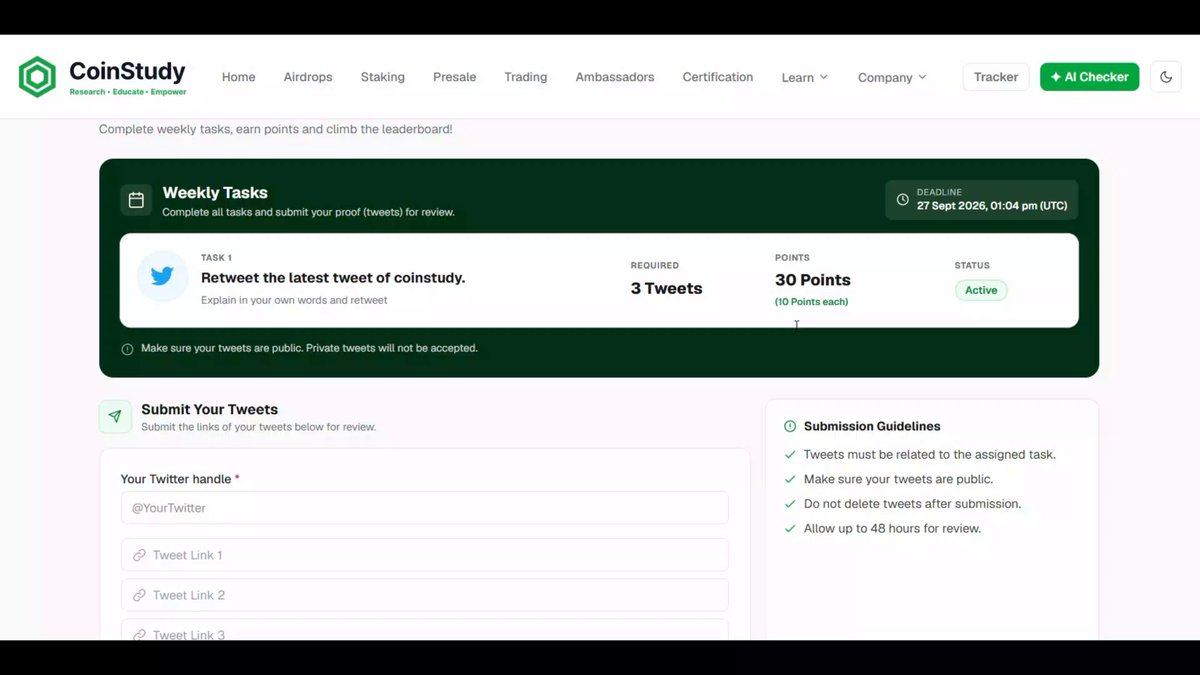The width and height of the screenshot is (1200, 675).
Task: Click the paper plane Submit Your Tweets icon
Action: 115,417
